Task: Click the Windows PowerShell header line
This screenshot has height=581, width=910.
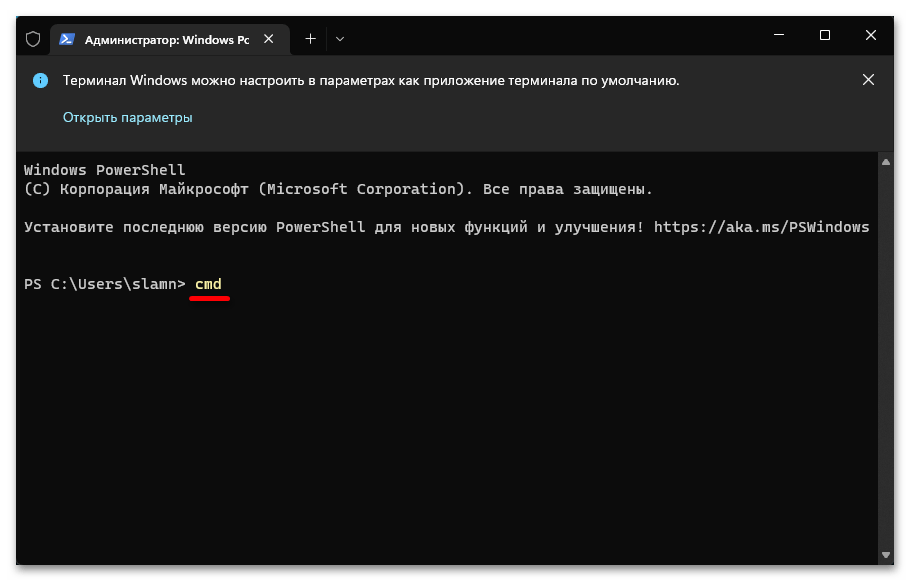Action: point(104,170)
